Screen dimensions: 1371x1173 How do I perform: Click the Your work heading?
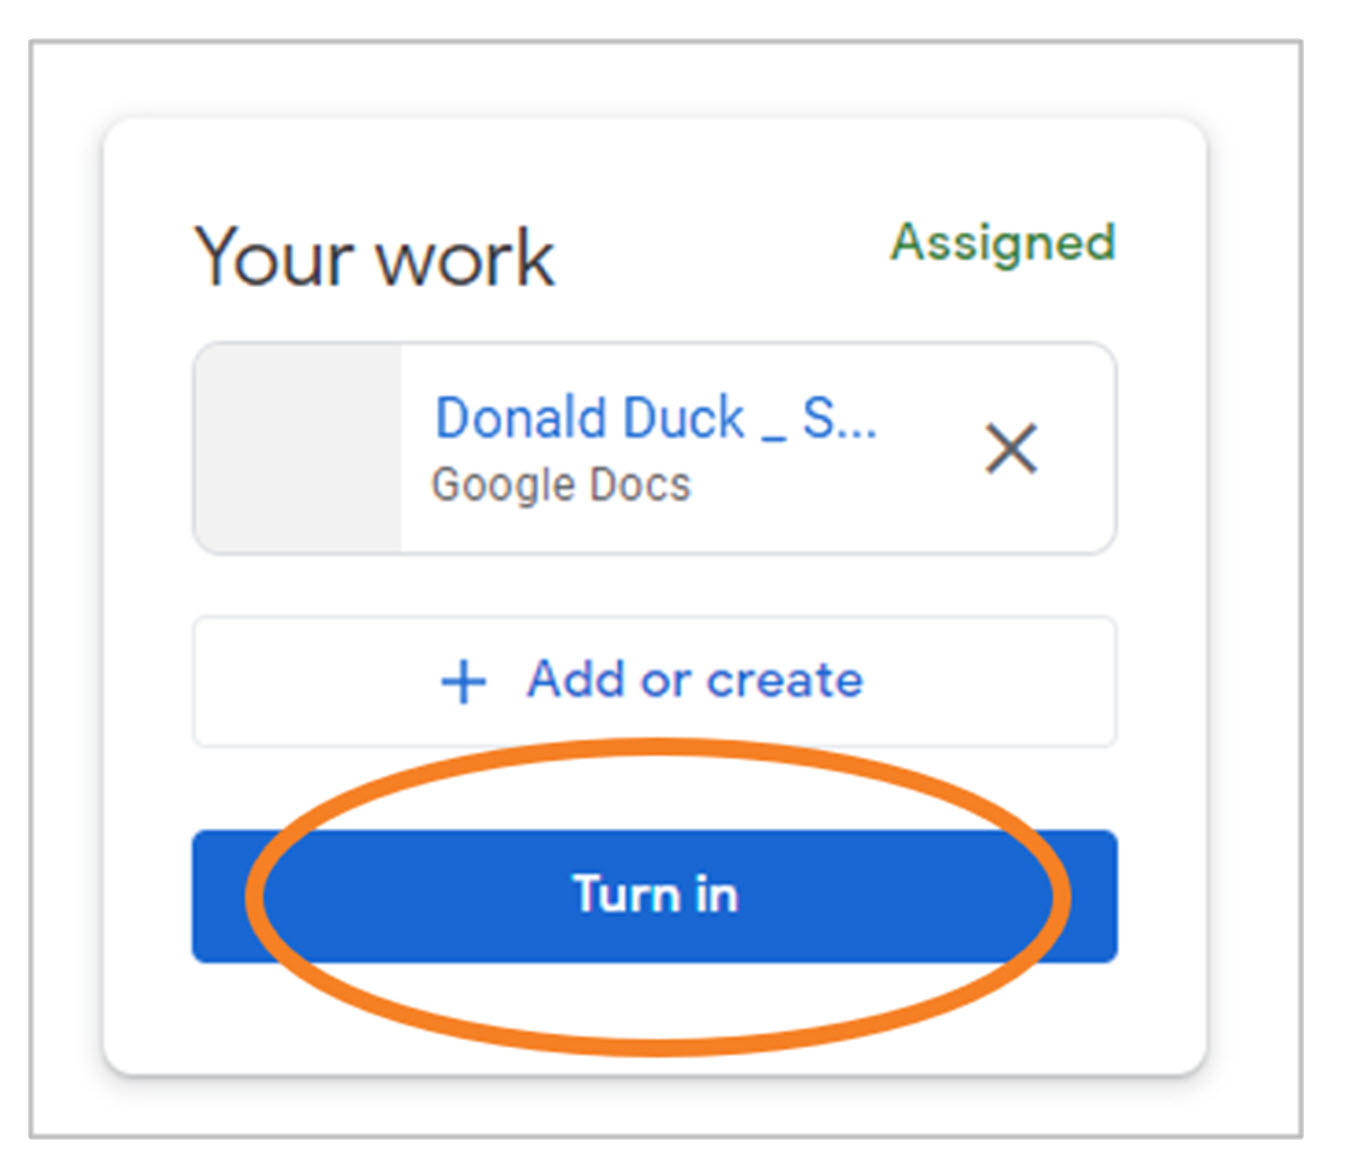[x=374, y=258]
